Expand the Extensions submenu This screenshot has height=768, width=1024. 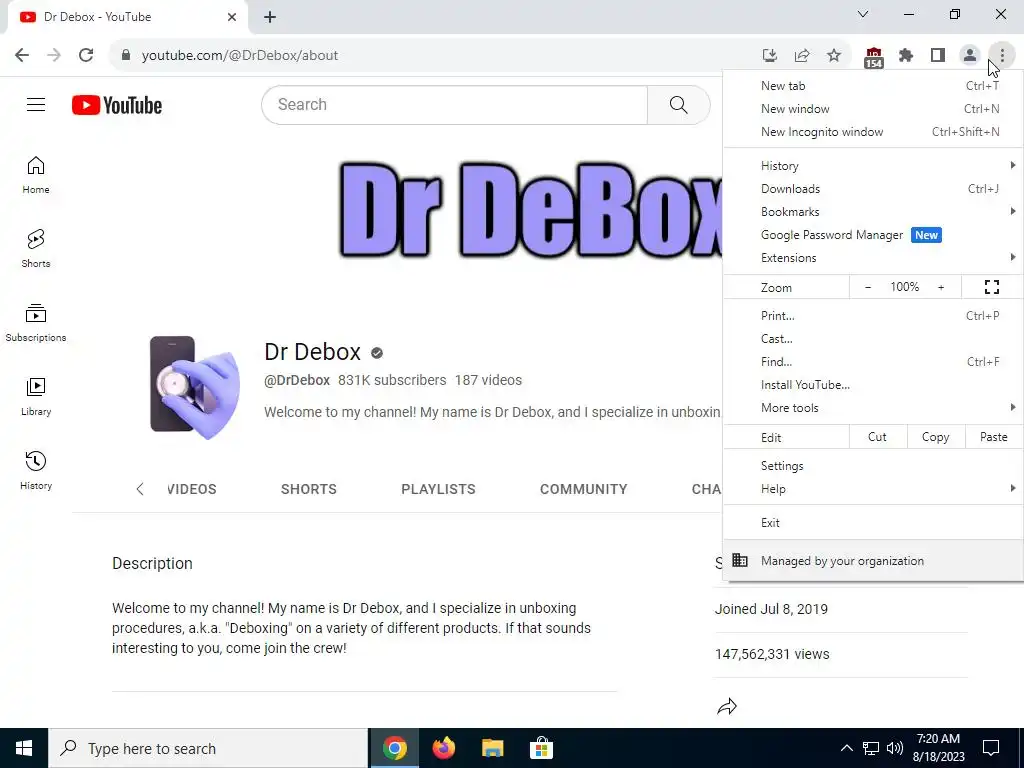click(x=873, y=257)
